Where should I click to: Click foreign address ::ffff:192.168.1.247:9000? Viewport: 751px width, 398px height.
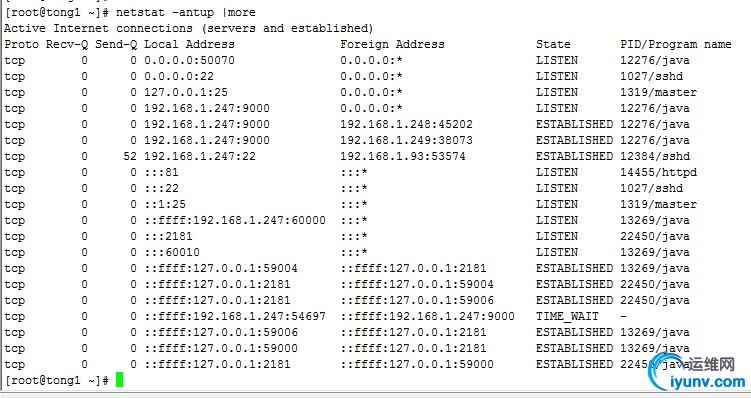pos(427,317)
